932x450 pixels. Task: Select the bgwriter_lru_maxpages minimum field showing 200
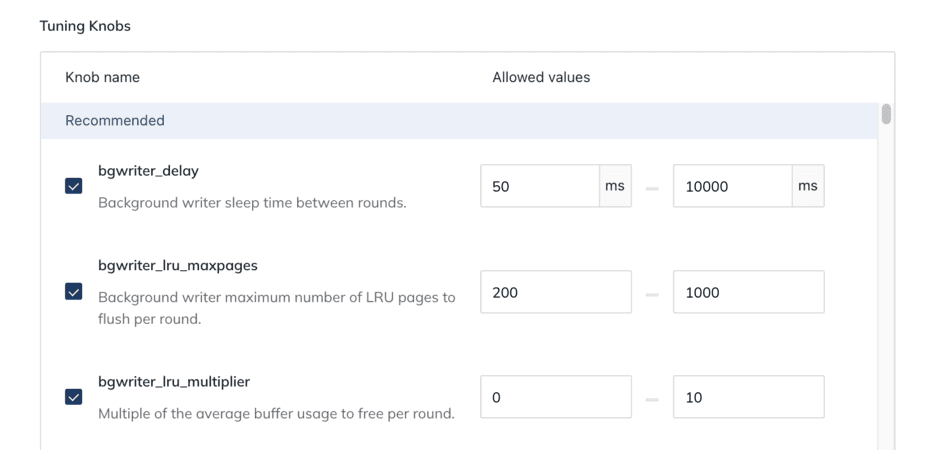(555, 292)
